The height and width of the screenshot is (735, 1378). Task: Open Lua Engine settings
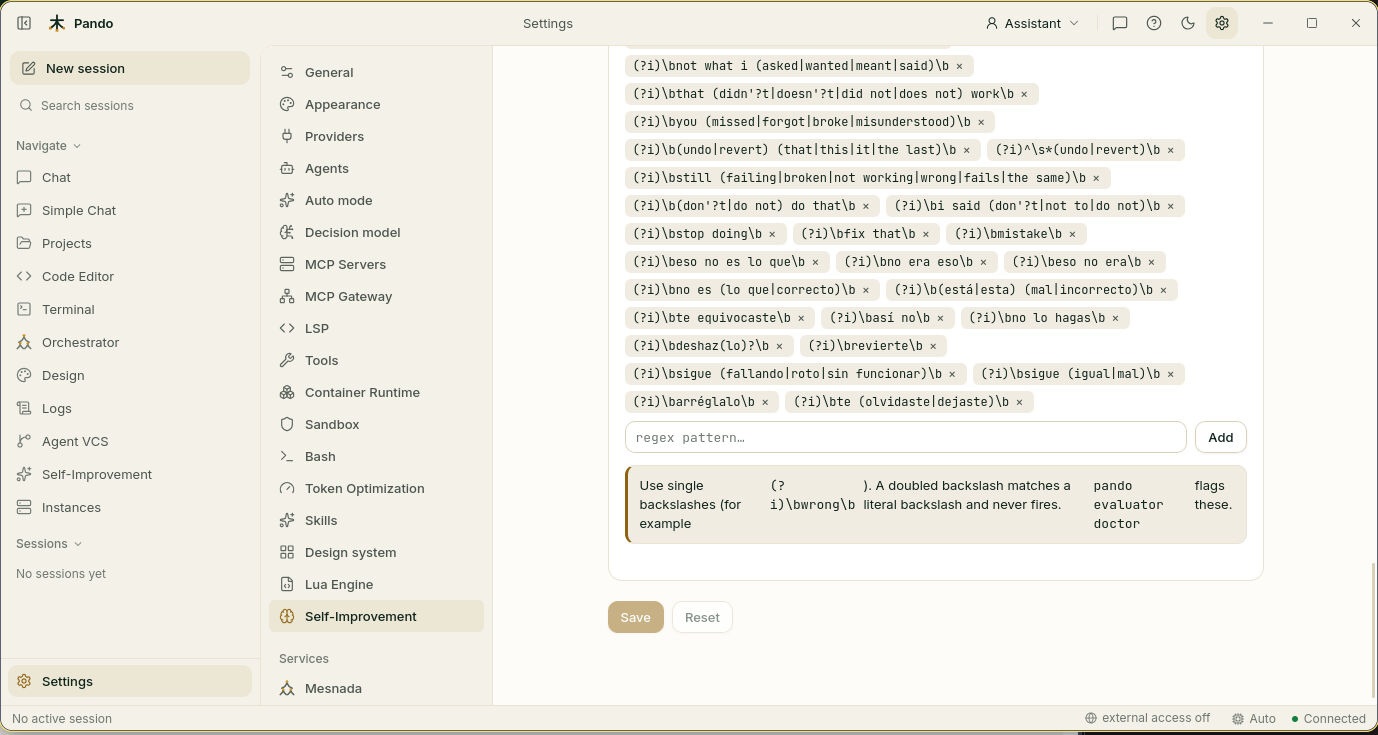(x=376, y=584)
